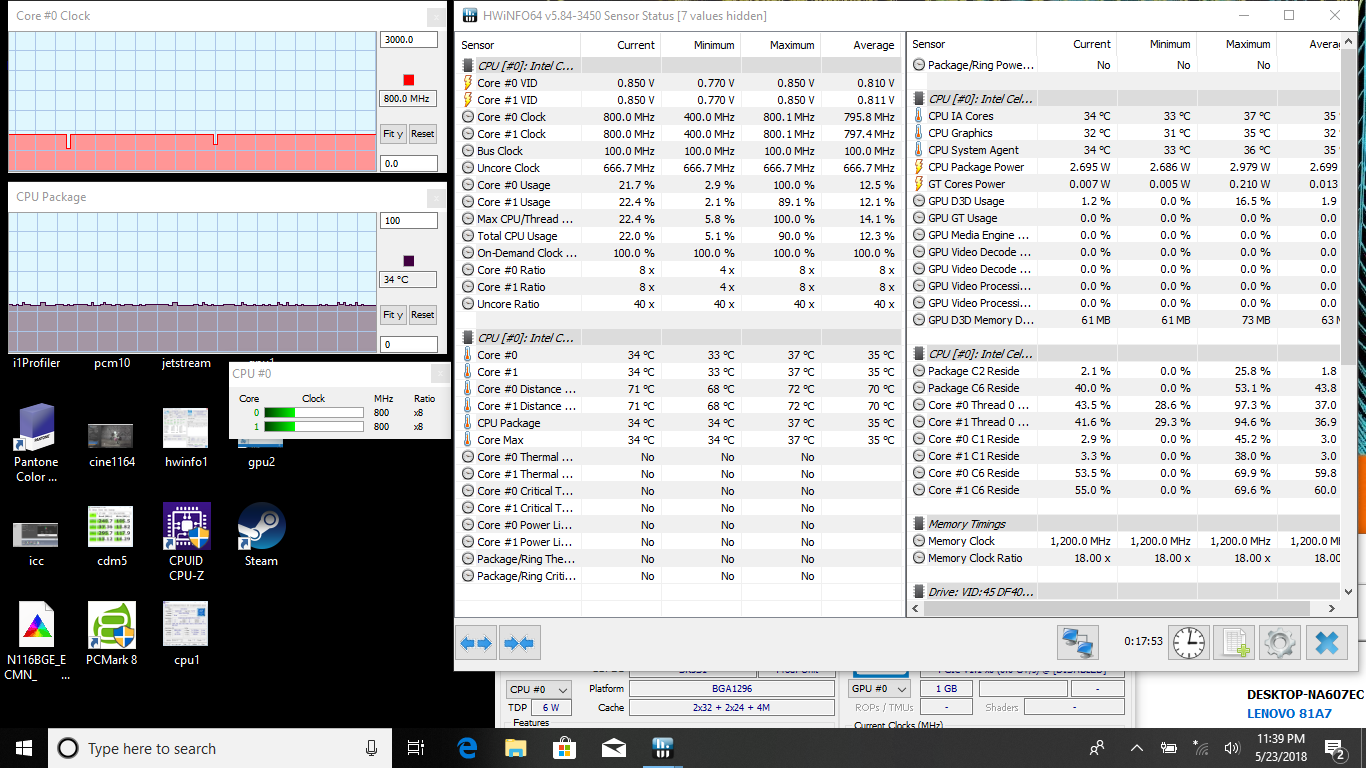Select the GPU D3D Usage row

[x=1124, y=200]
